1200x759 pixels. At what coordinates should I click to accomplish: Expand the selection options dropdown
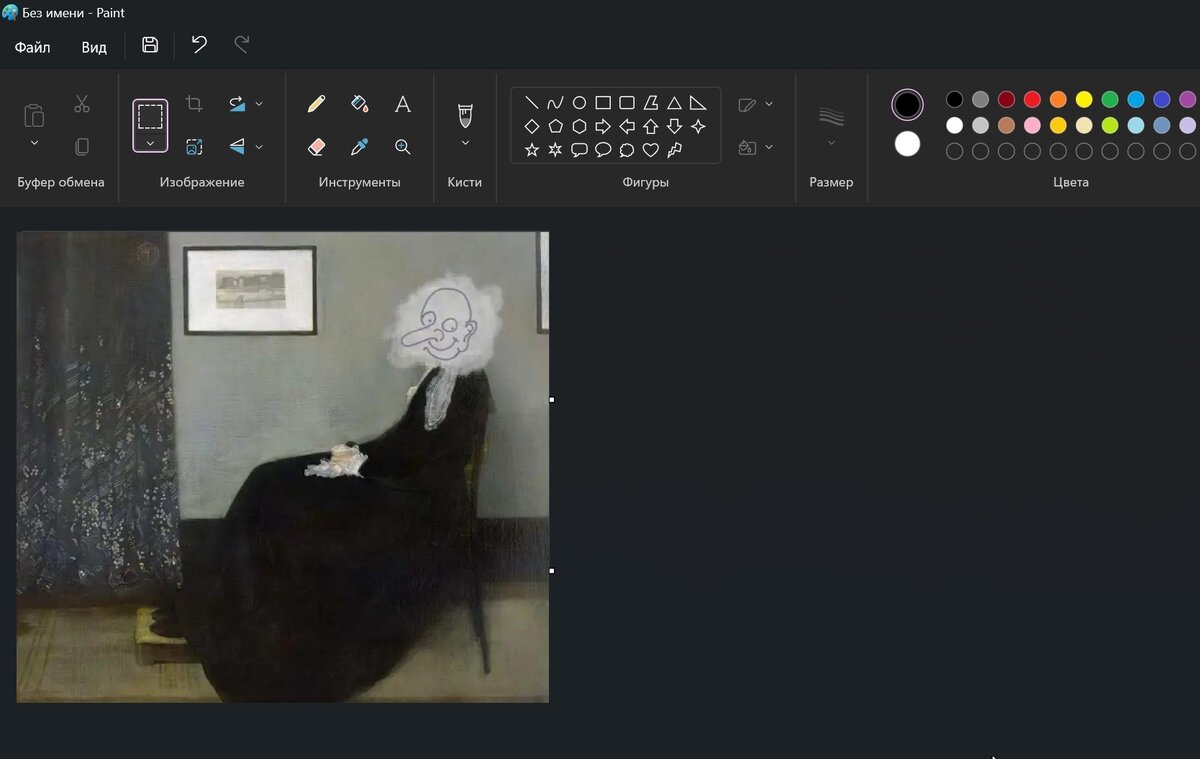pyautogui.click(x=150, y=143)
